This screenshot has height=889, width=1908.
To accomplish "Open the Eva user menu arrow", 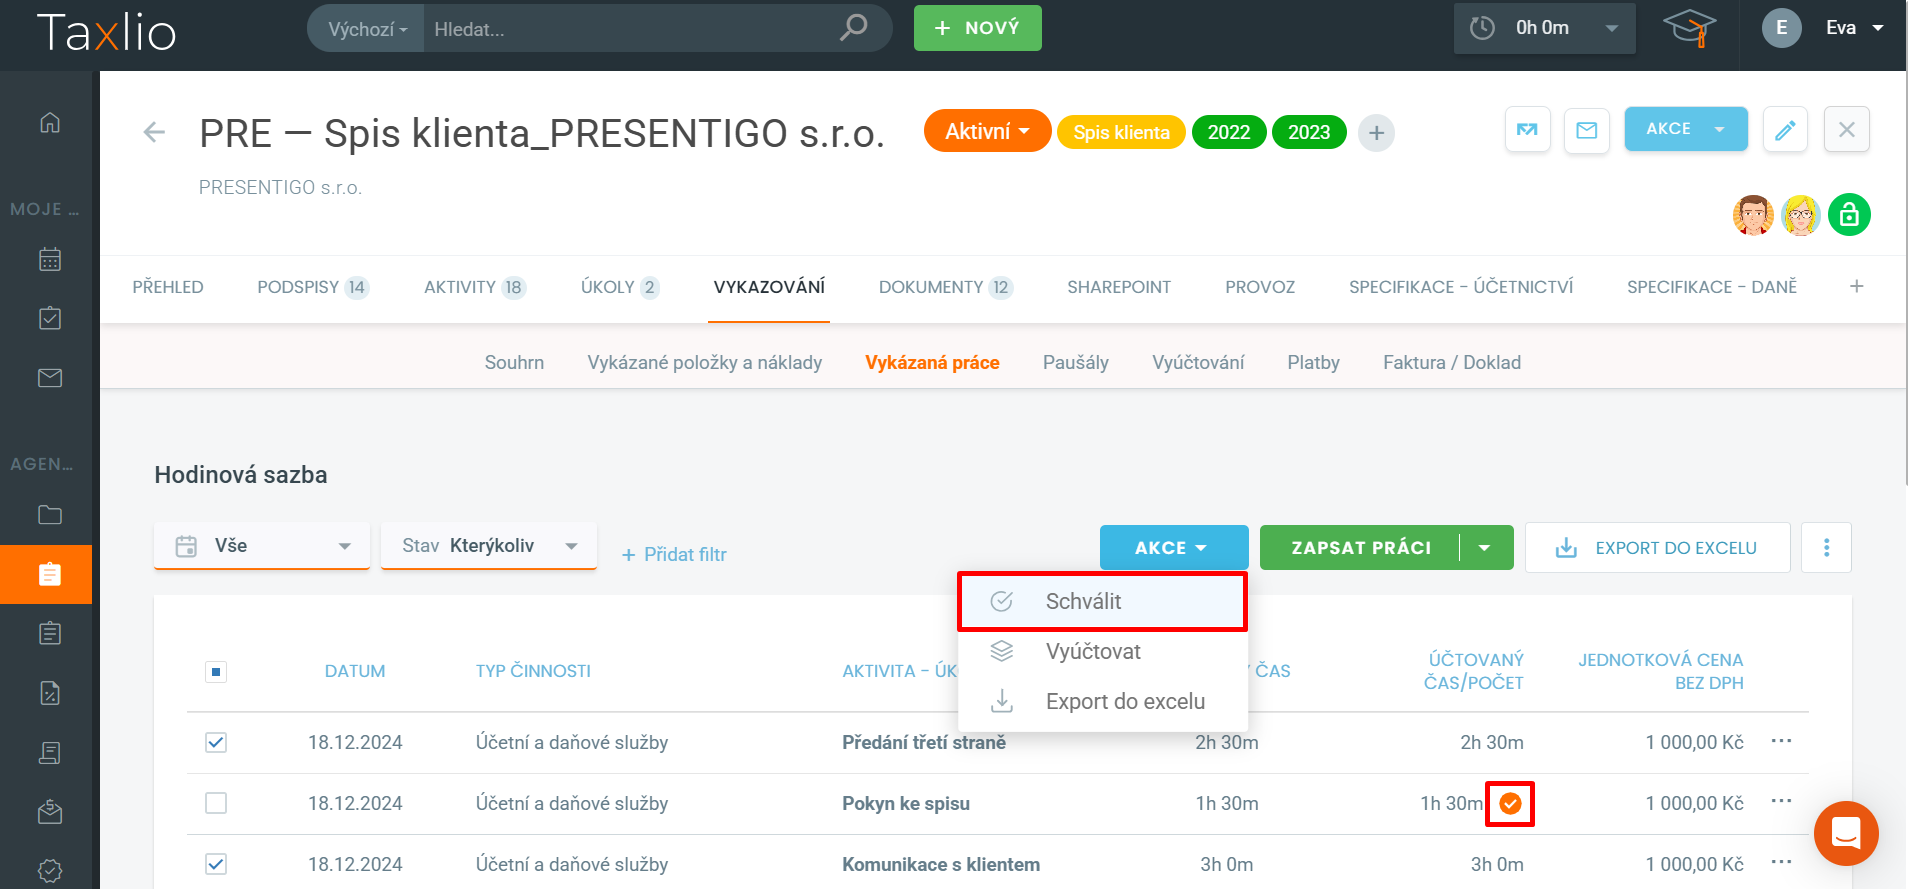I will pos(1878,28).
